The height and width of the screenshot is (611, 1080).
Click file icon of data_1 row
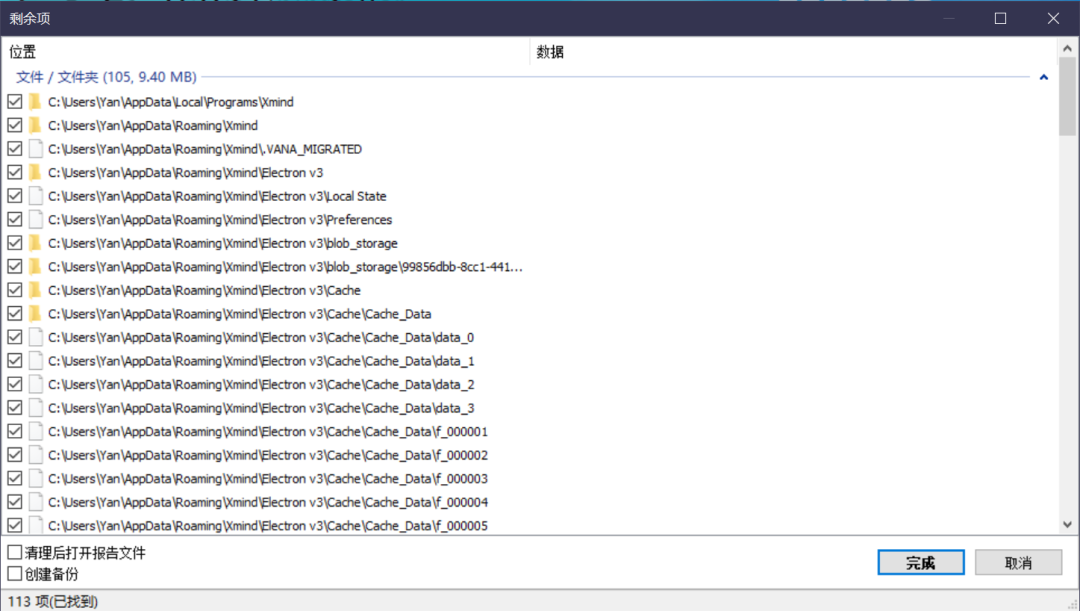(36, 361)
